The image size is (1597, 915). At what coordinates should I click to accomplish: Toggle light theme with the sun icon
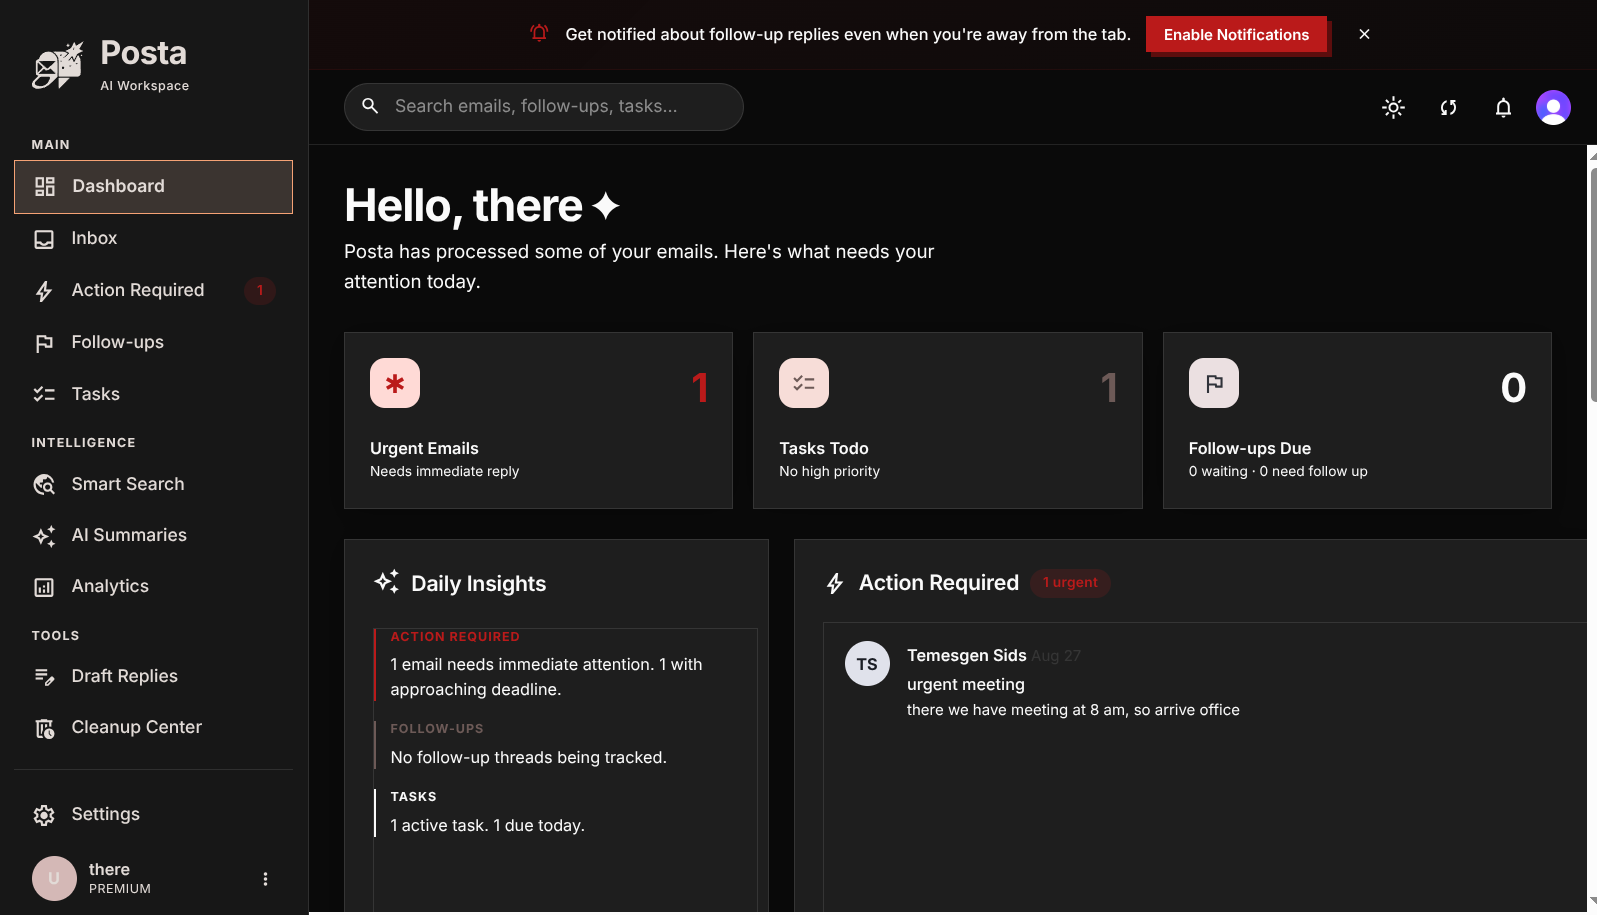[x=1393, y=107]
